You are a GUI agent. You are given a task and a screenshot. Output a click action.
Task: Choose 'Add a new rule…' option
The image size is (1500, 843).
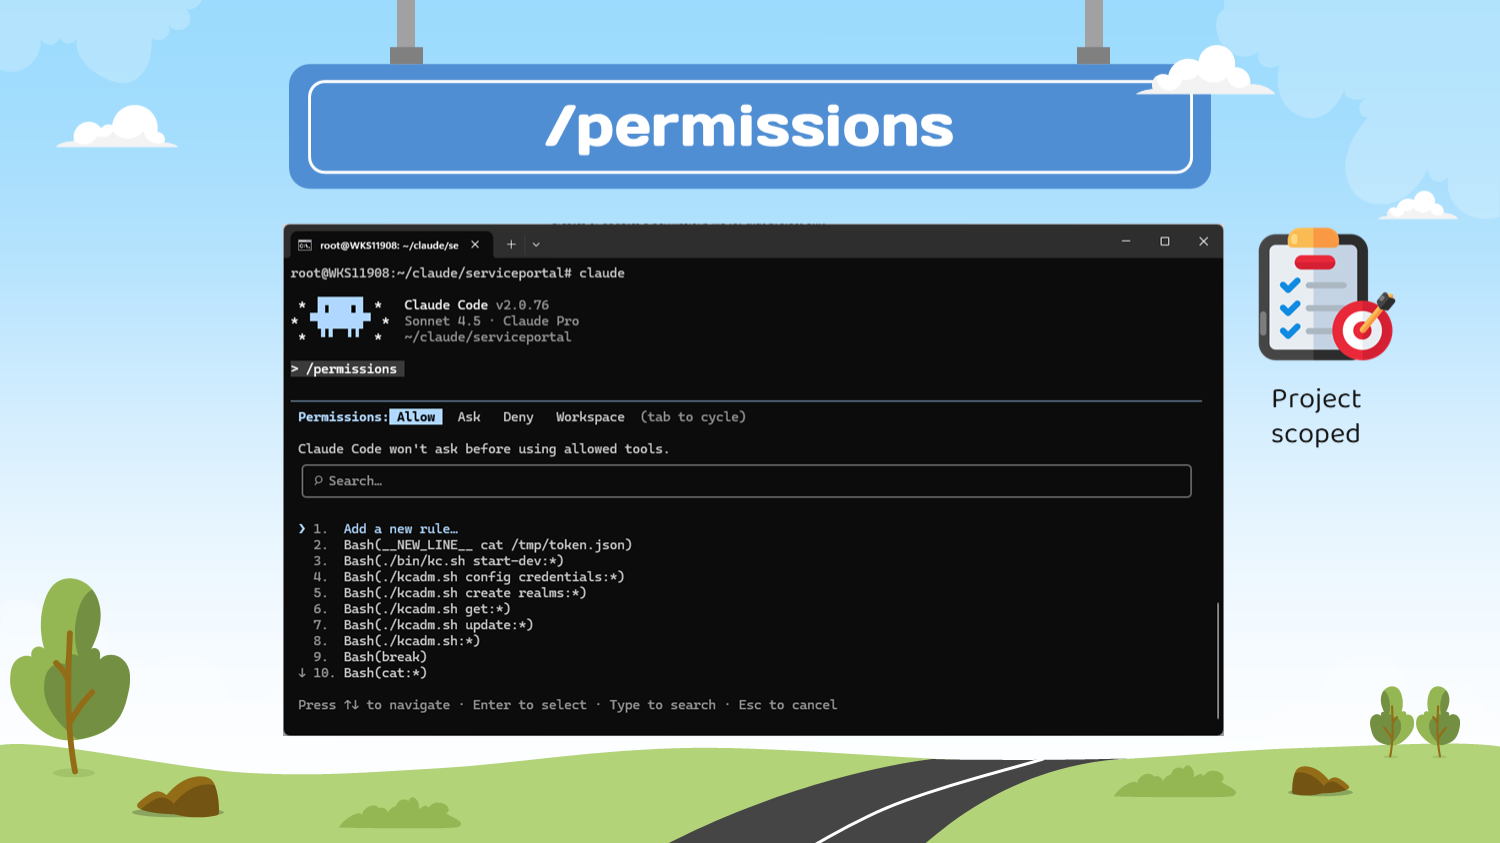click(x=400, y=529)
